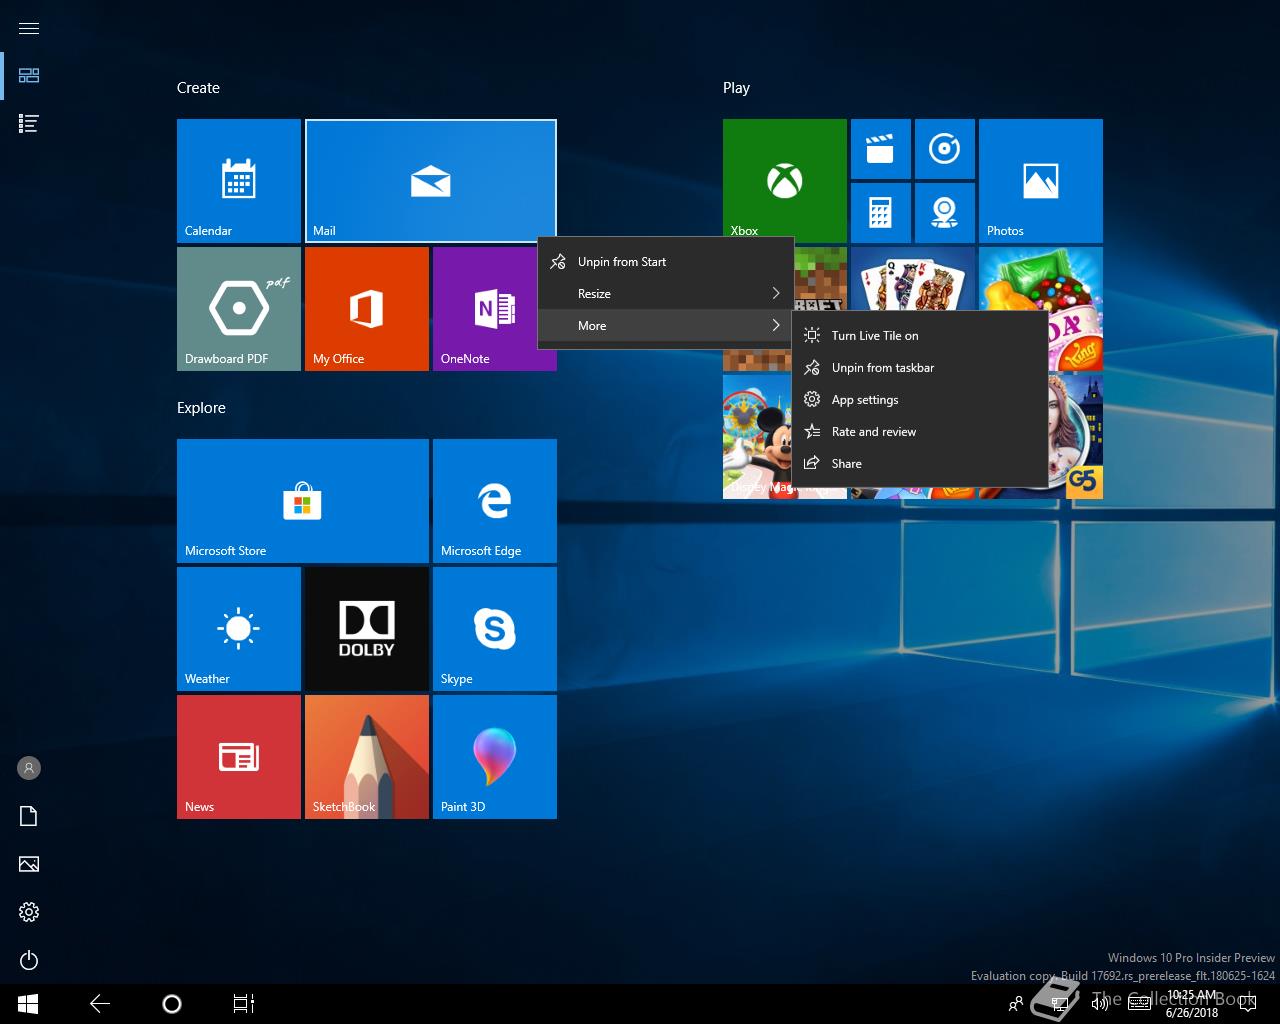The width and height of the screenshot is (1280, 1024).
Task: Open the News tile
Action: point(239,757)
